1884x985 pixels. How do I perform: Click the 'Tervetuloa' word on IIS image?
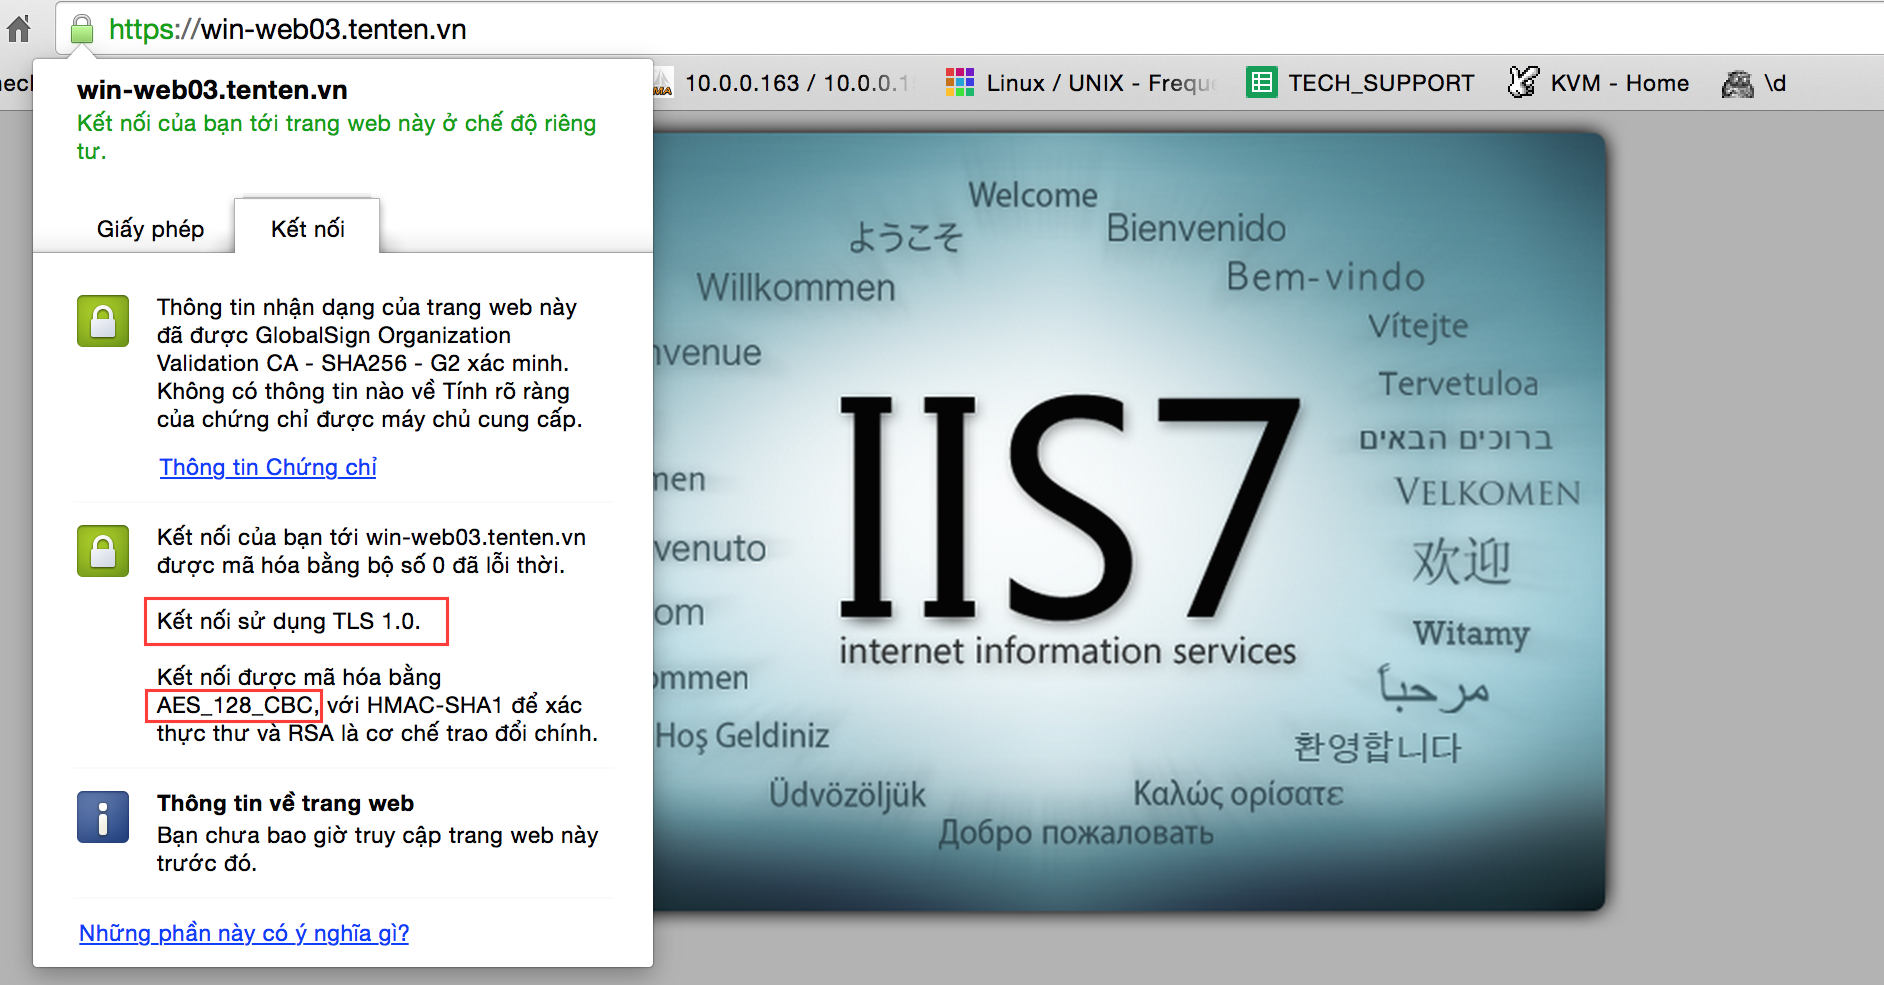click(1458, 384)
